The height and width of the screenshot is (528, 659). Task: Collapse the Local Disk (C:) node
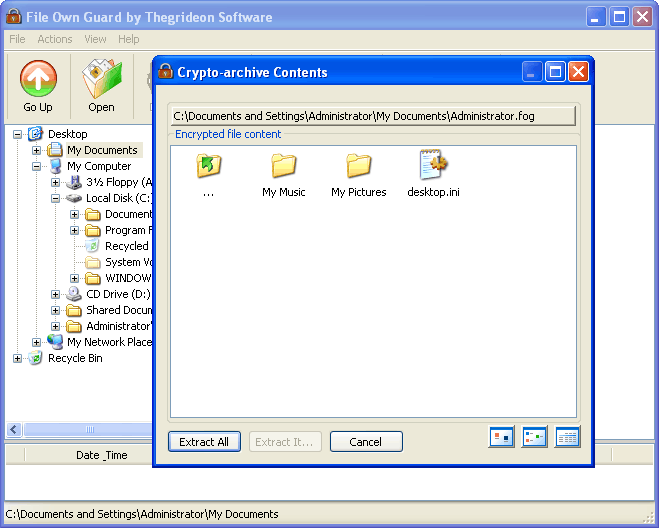tap(55, 198)
